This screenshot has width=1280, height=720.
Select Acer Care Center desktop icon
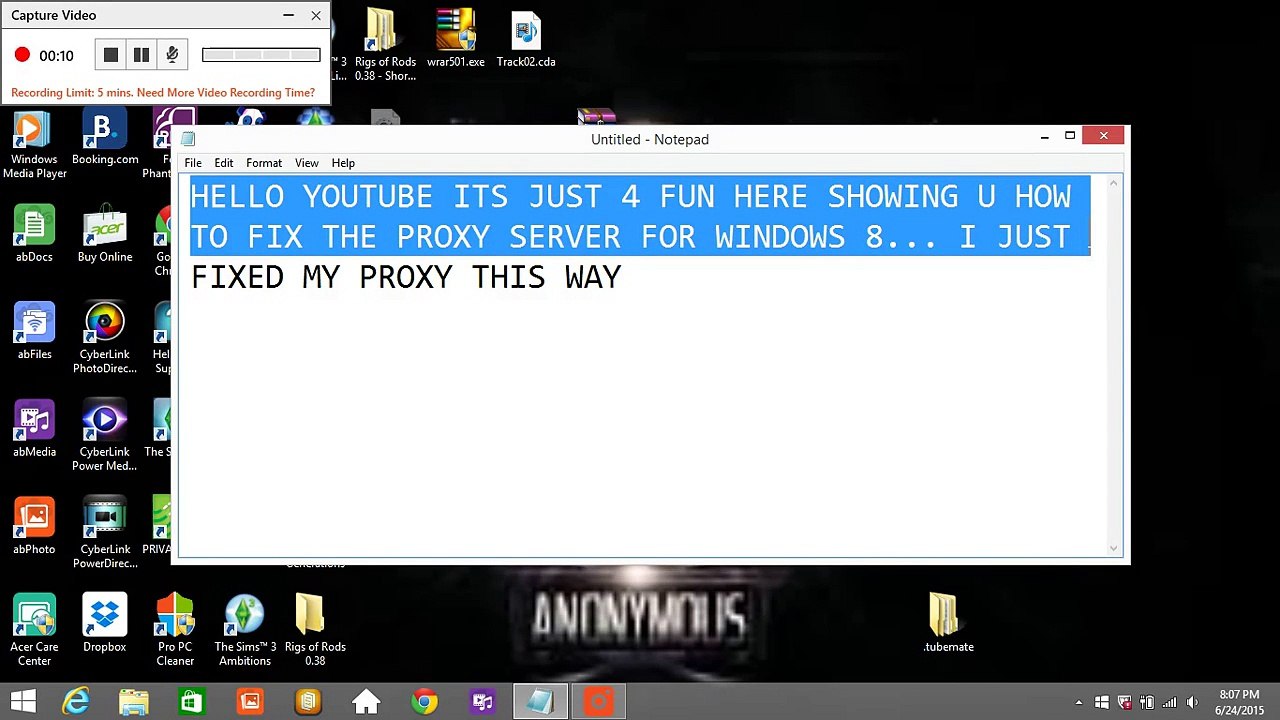(x=34, y=630)
